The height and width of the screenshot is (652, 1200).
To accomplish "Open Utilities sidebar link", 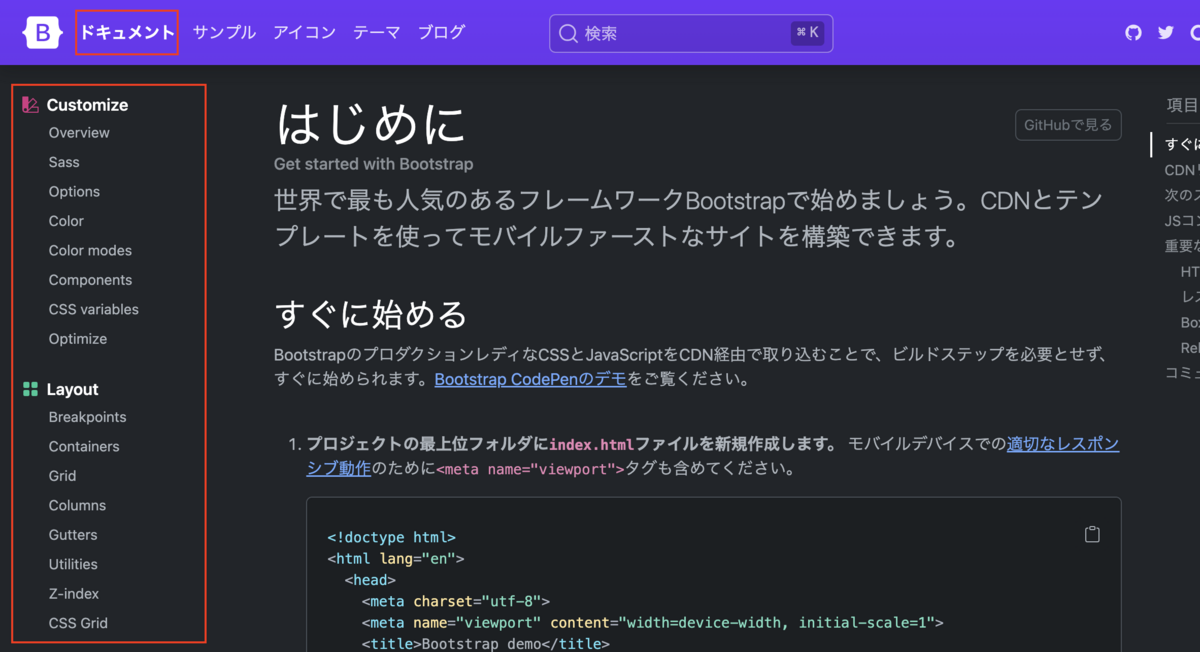I will tap(73, 565).
